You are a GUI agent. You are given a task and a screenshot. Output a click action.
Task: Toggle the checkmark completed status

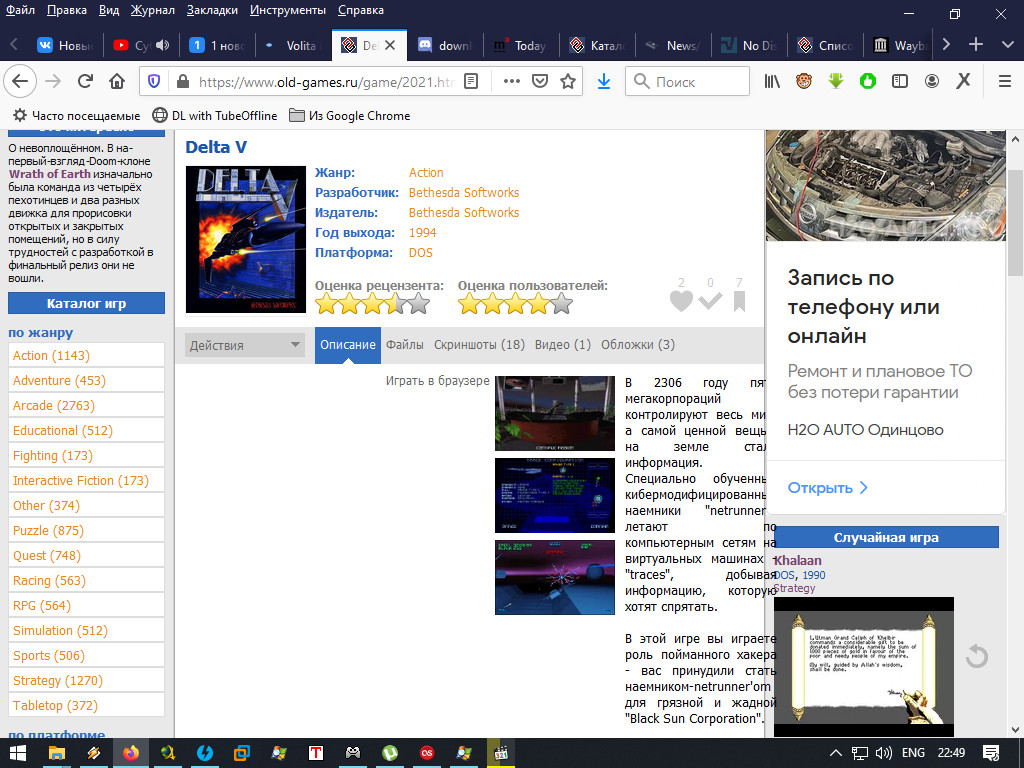710,301
